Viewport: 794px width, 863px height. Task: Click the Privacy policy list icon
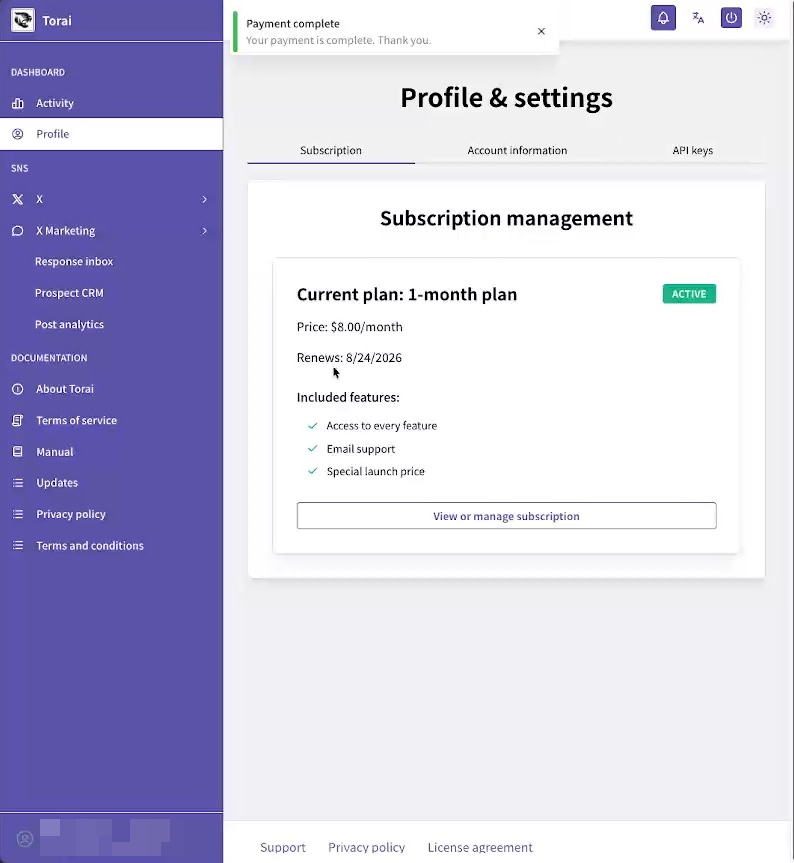coord(18,514)
